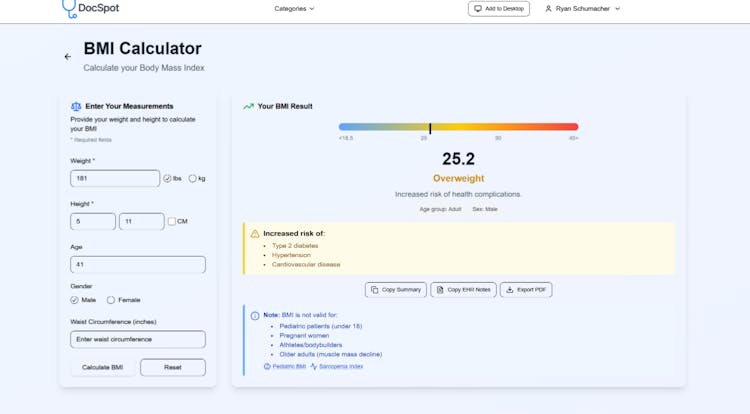The height and width of the screenshot is (414, 750).
Task: Click the waist circumference input field
Action: 138,340
